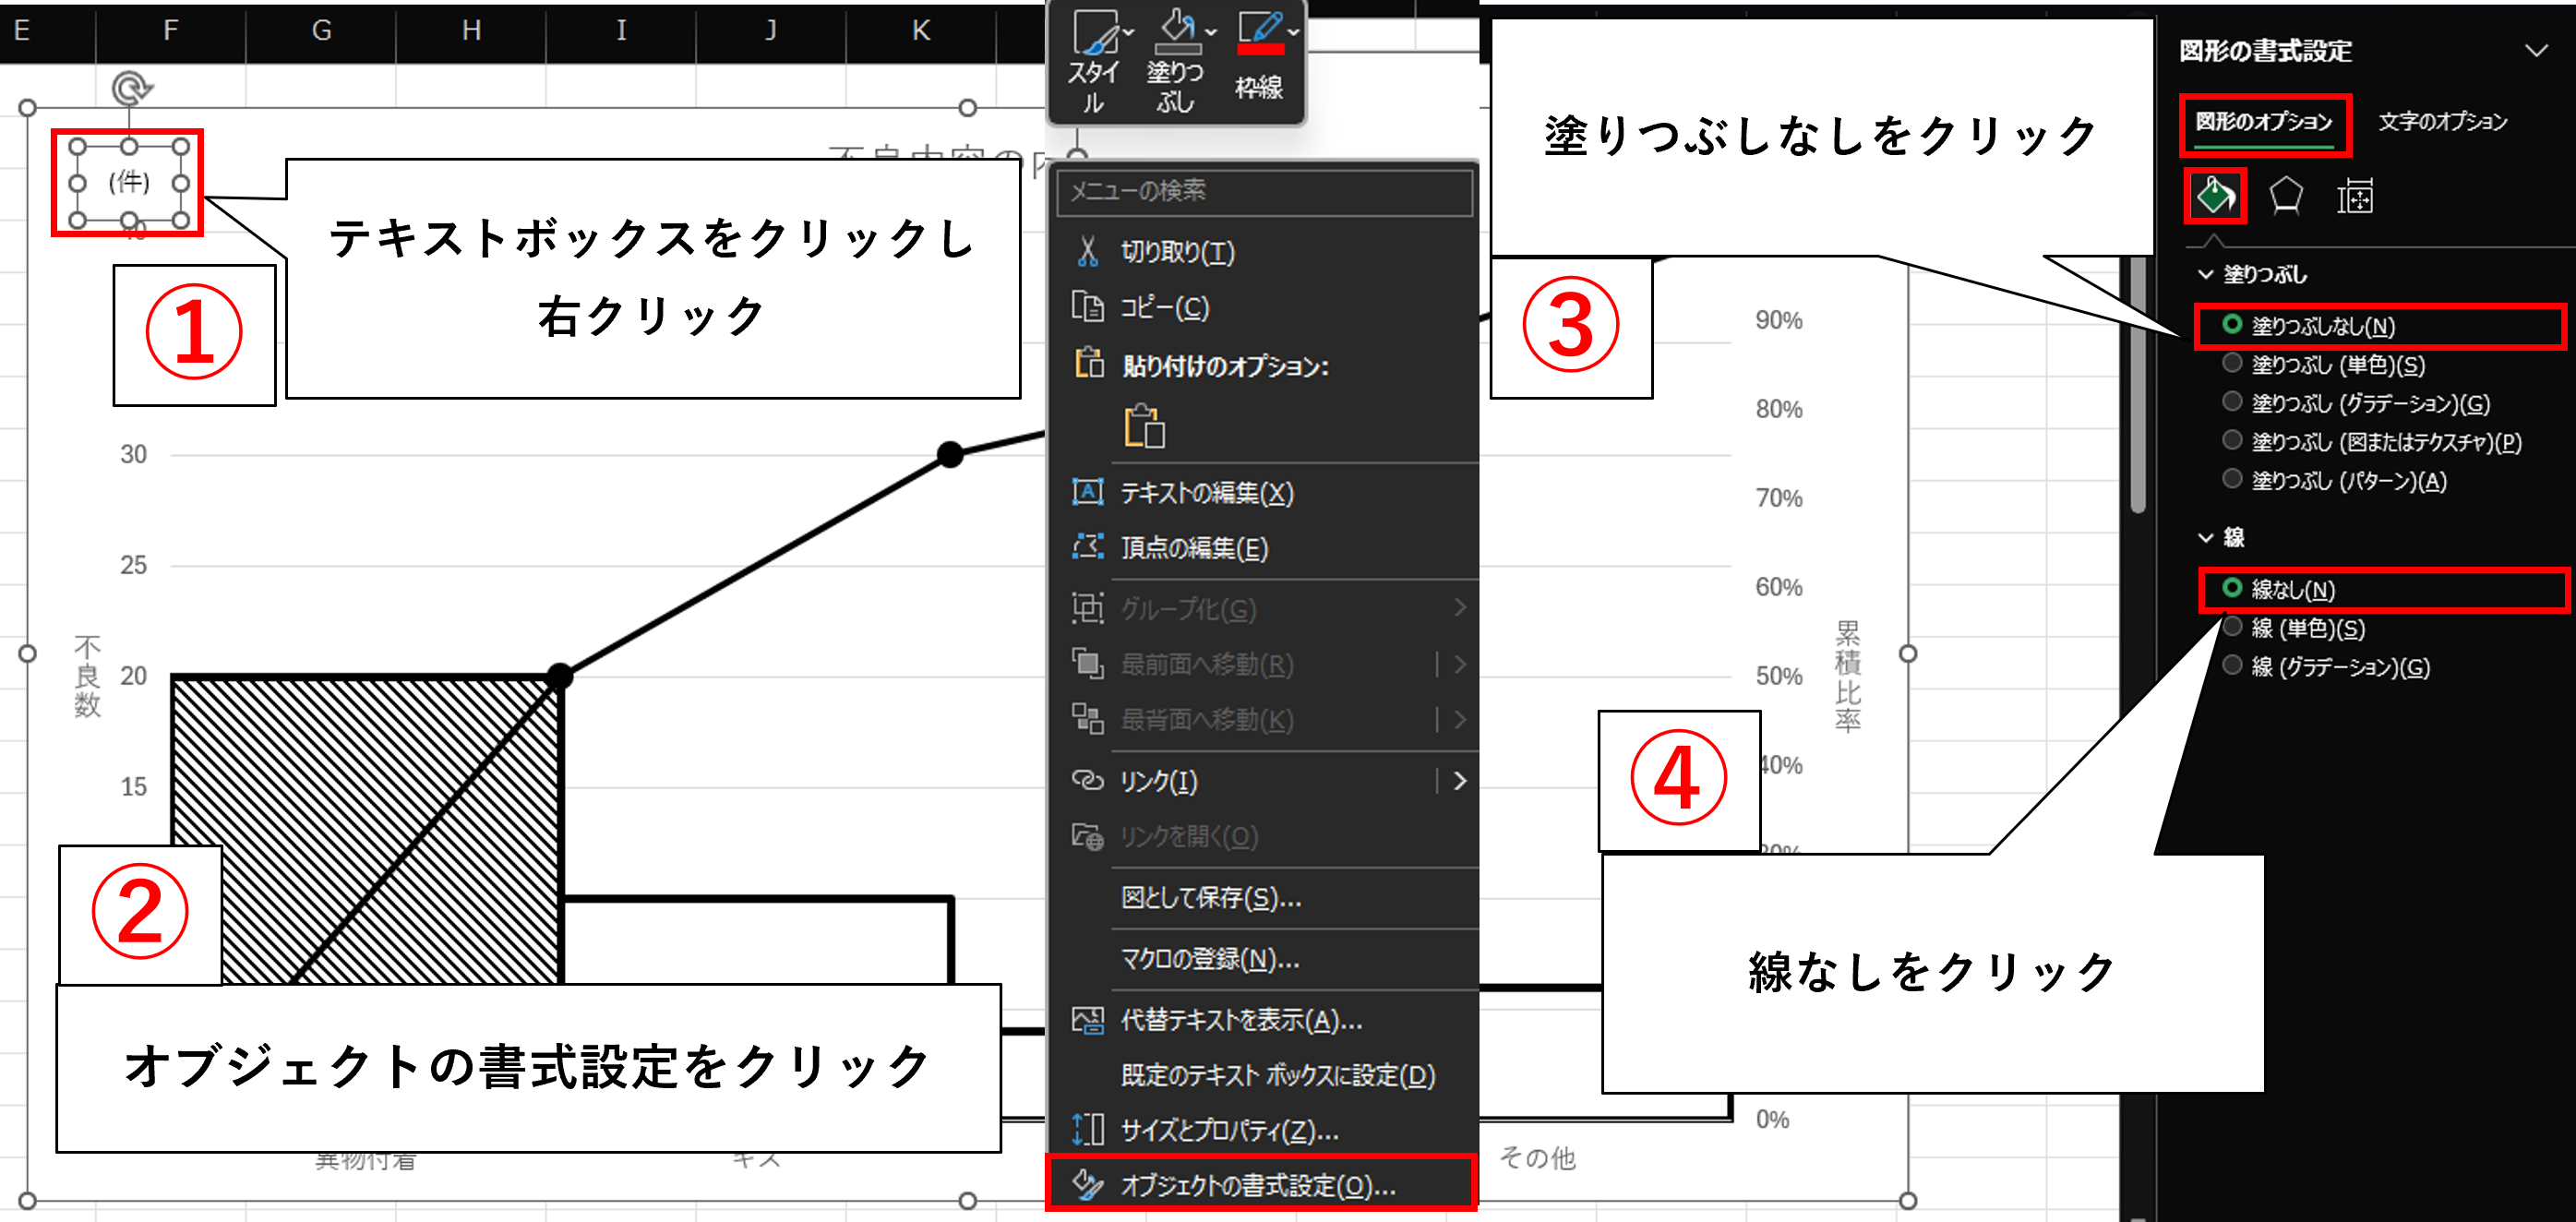Click the 最背面へ移動 icon
The height and width of the screenshot is (1222, 2576).
pyautogui.click(x=1088, y=719)
